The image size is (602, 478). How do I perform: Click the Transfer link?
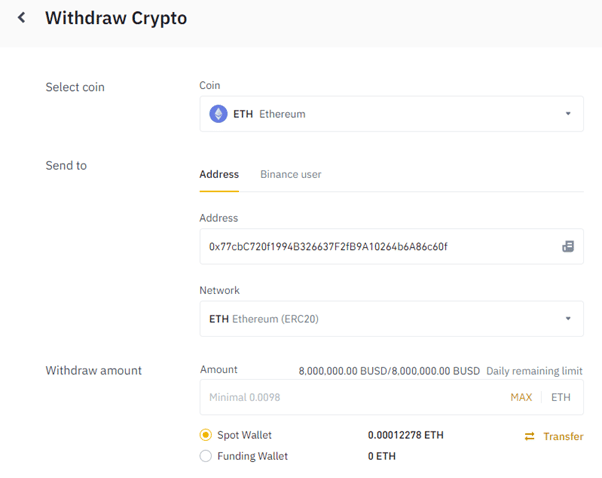click(x=563, y=436)
